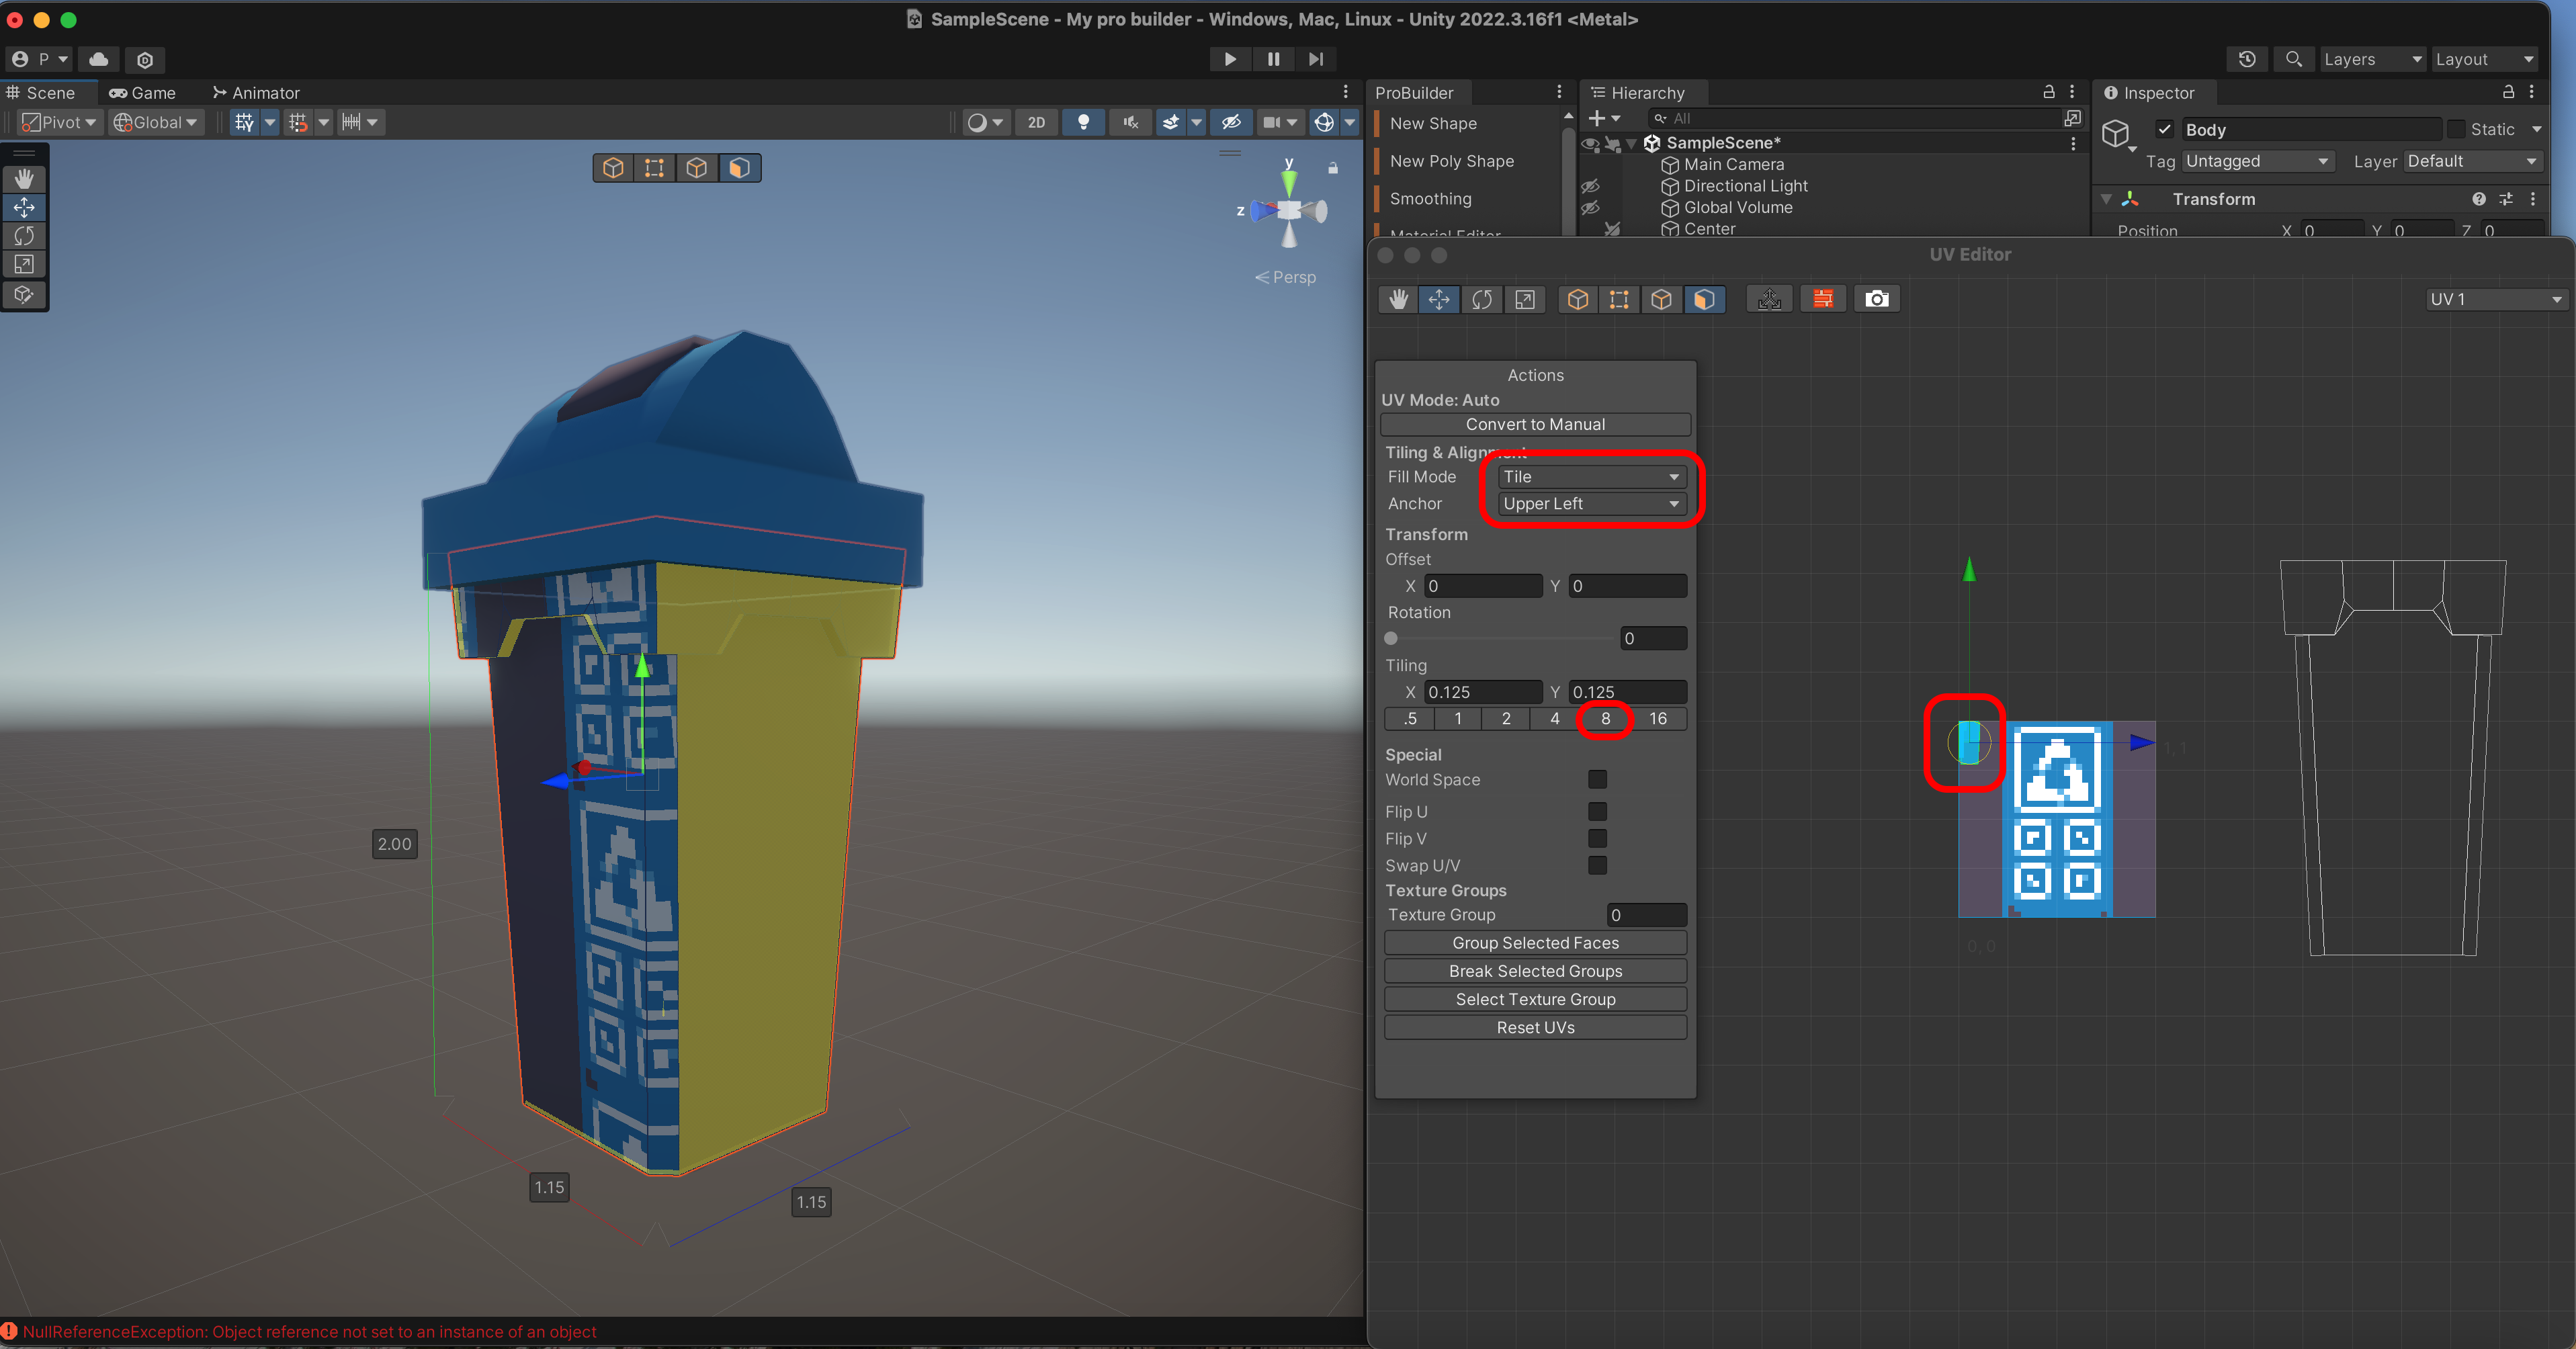Open the Fill Mode dropdown
The width and height of the screenshot is (2576, 1349).
tap(1590, 477)
